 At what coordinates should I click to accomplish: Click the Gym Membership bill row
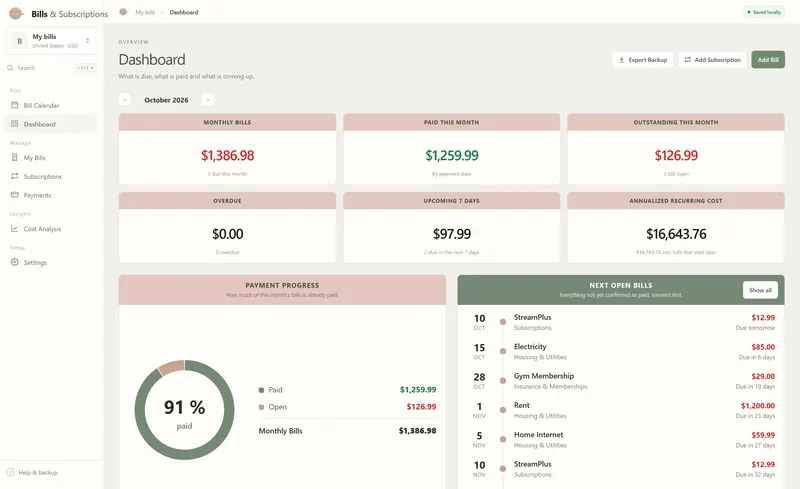point(621,381)
